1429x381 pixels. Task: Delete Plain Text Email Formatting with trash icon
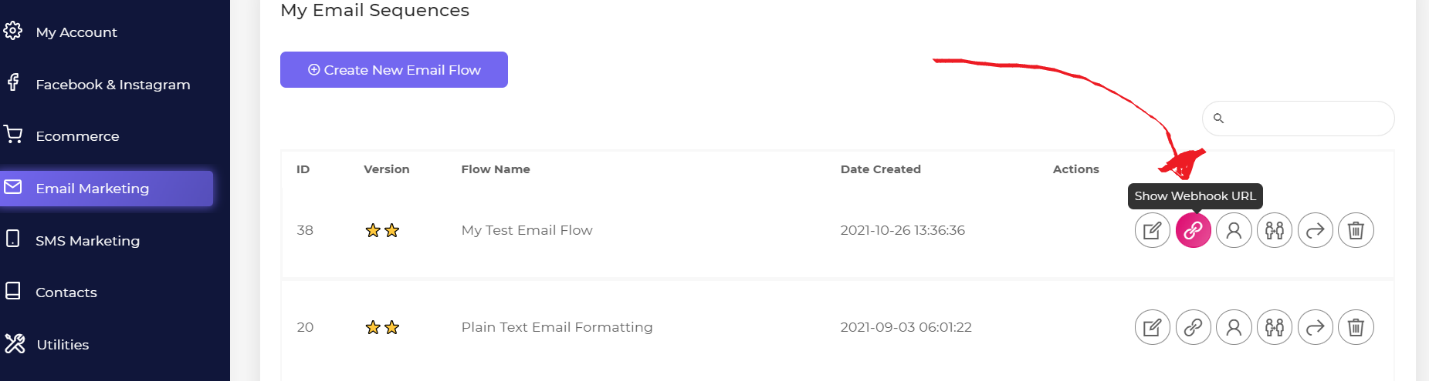pyautogui.click(x=1356, y=327)
